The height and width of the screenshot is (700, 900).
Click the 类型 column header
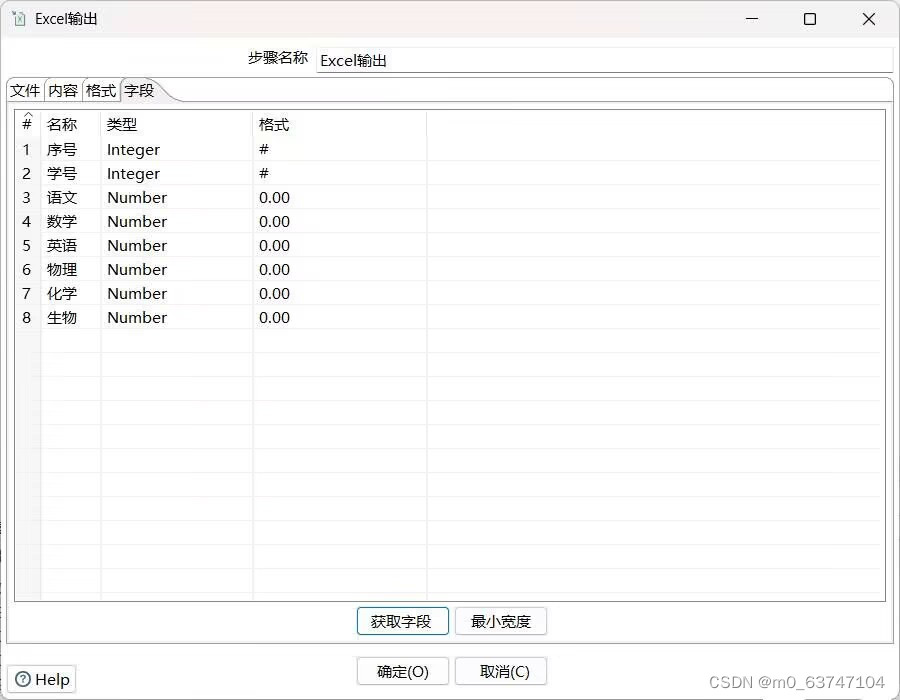177,124
